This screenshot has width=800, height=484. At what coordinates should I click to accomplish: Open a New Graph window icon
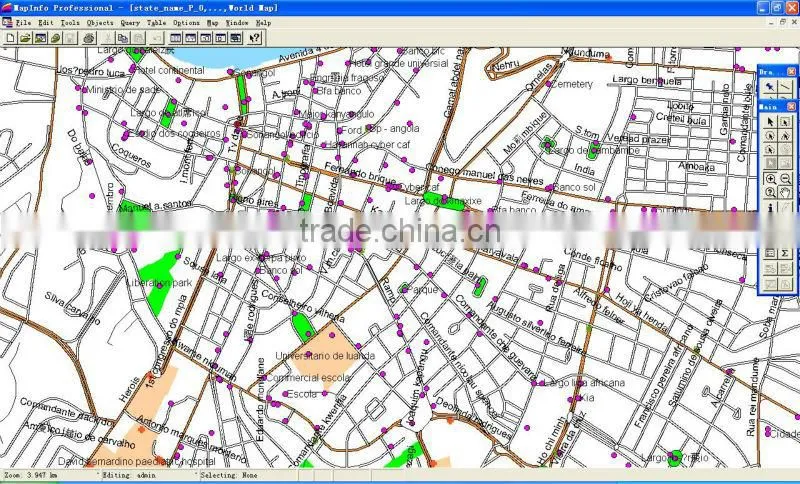coord(205,38)
